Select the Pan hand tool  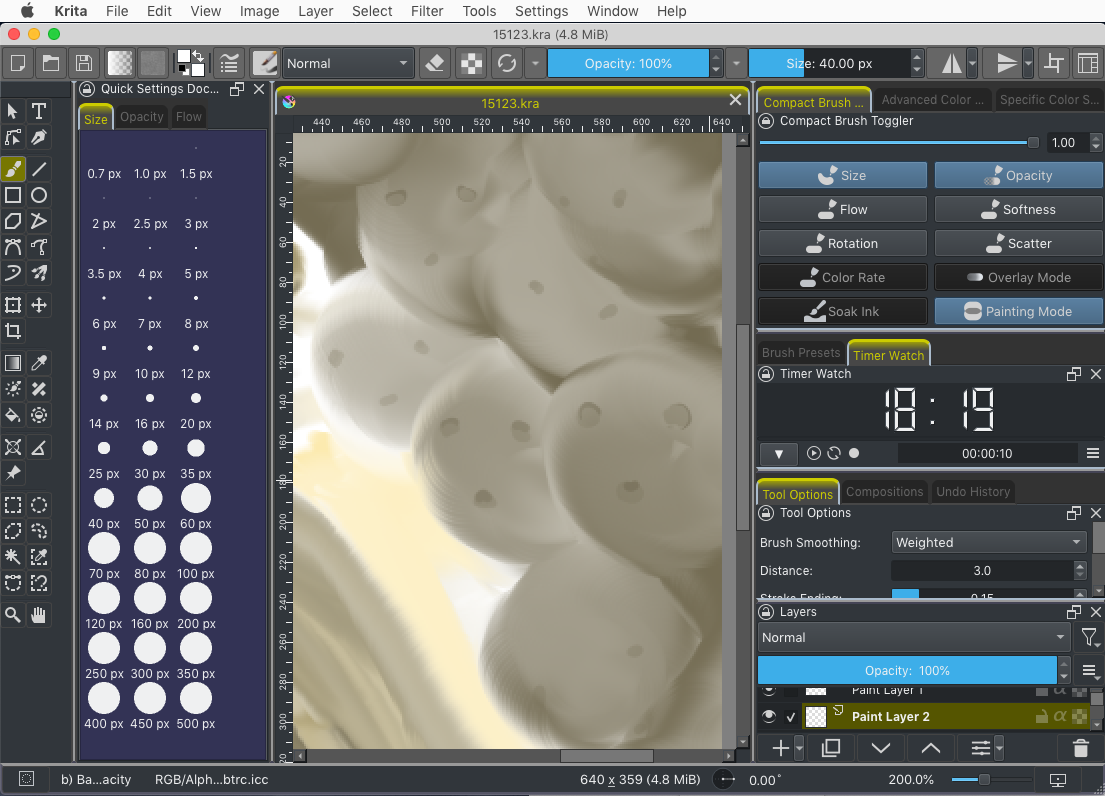pos(39,615)
